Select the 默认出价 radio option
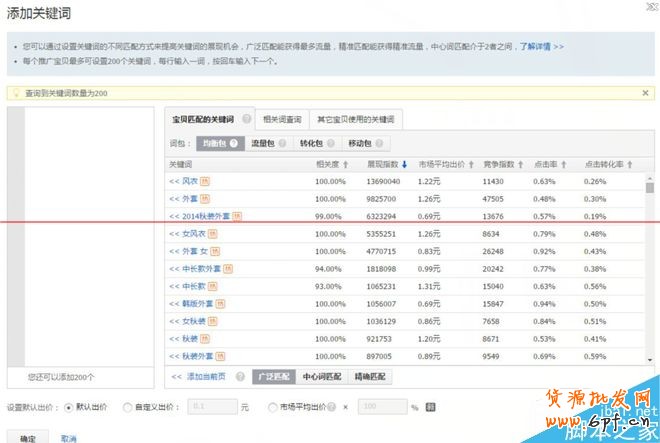This screenshot has width=660, height=443. coord(67,407)
